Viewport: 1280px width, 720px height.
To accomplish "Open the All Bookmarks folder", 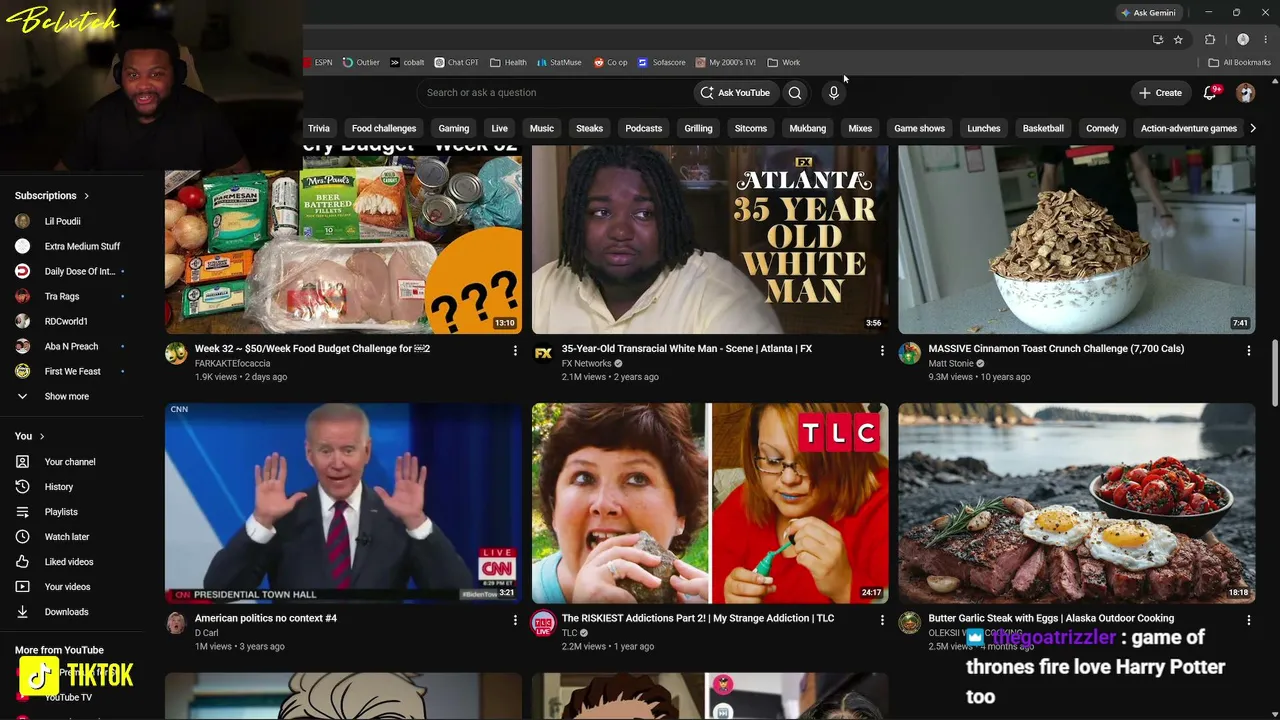I will (x=1240, y=62).
